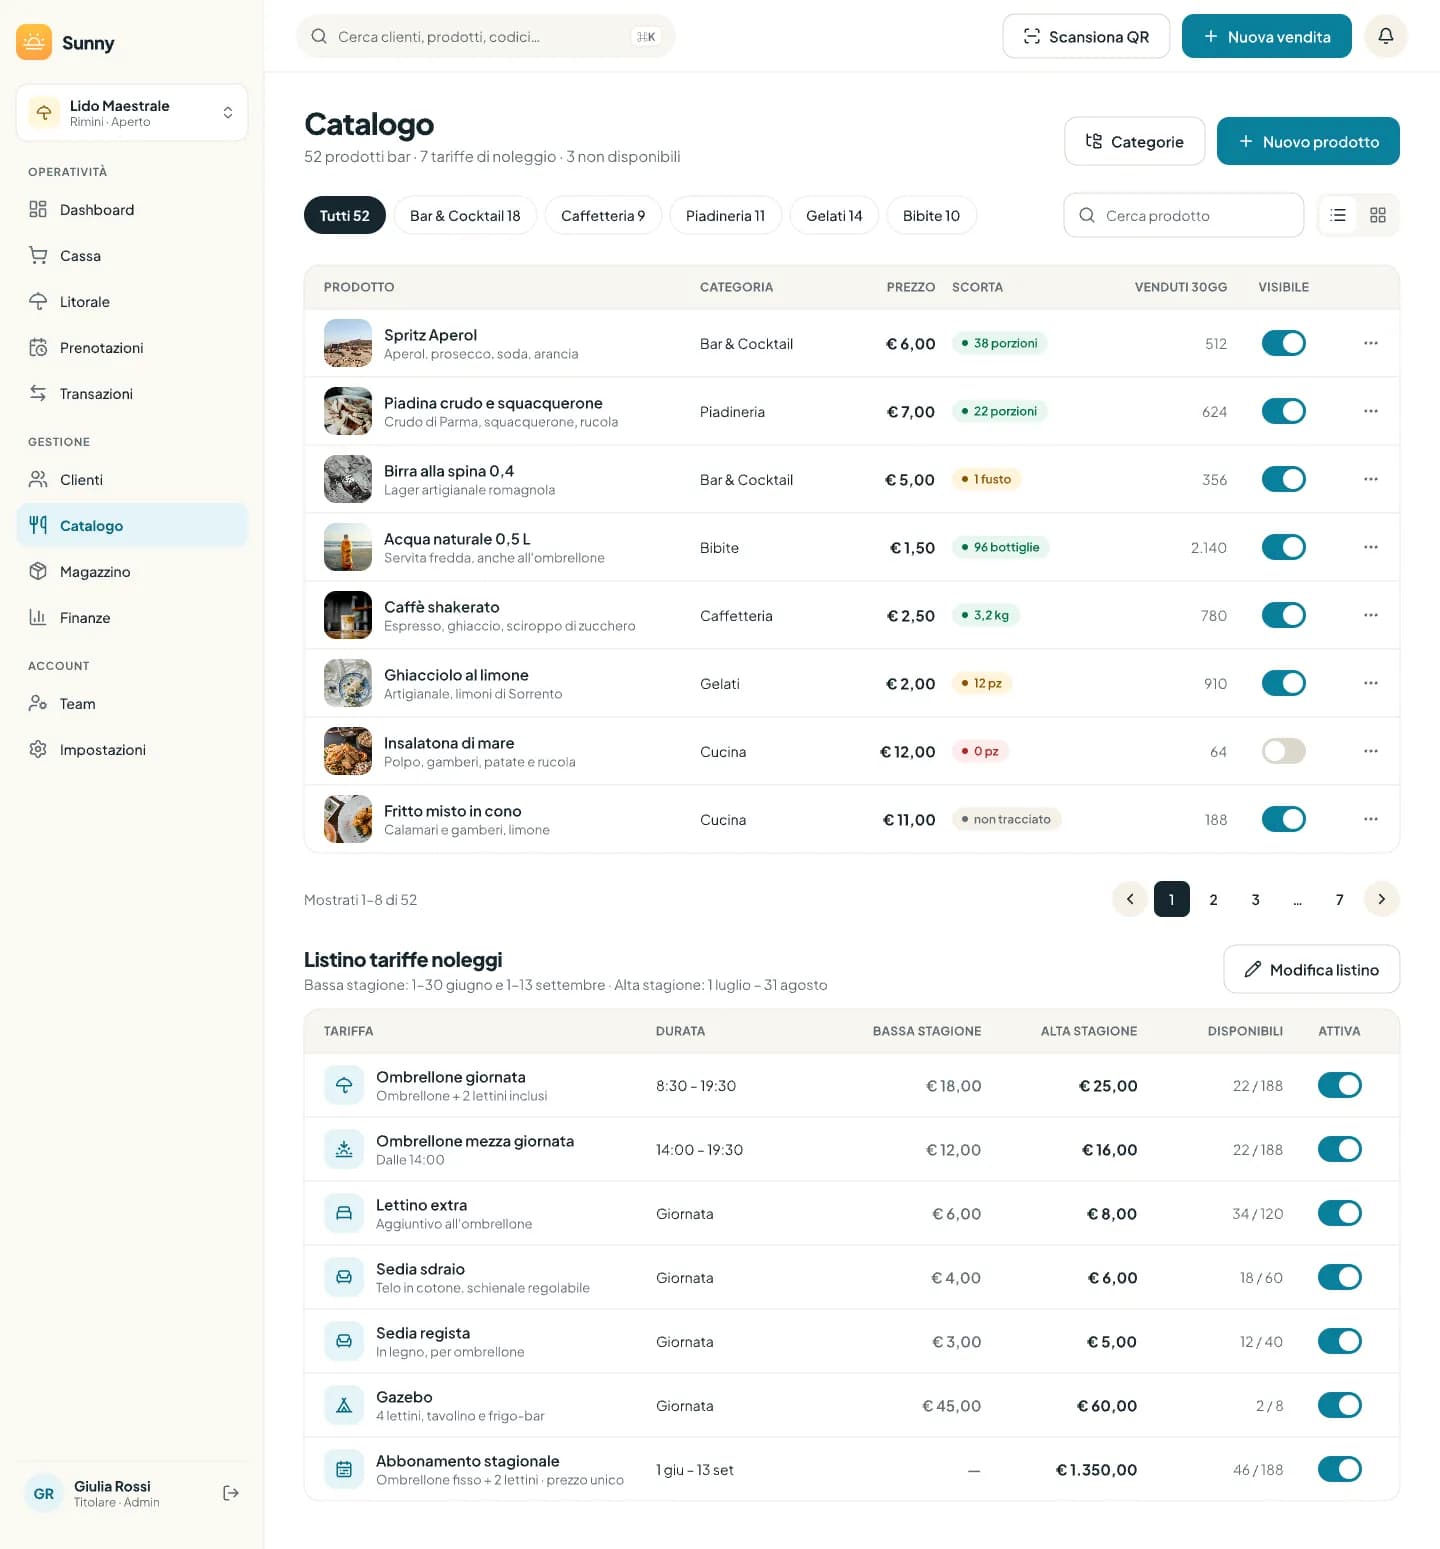
Task: Navigate to Prenotazioni
Action: click(x=132, y=348)
